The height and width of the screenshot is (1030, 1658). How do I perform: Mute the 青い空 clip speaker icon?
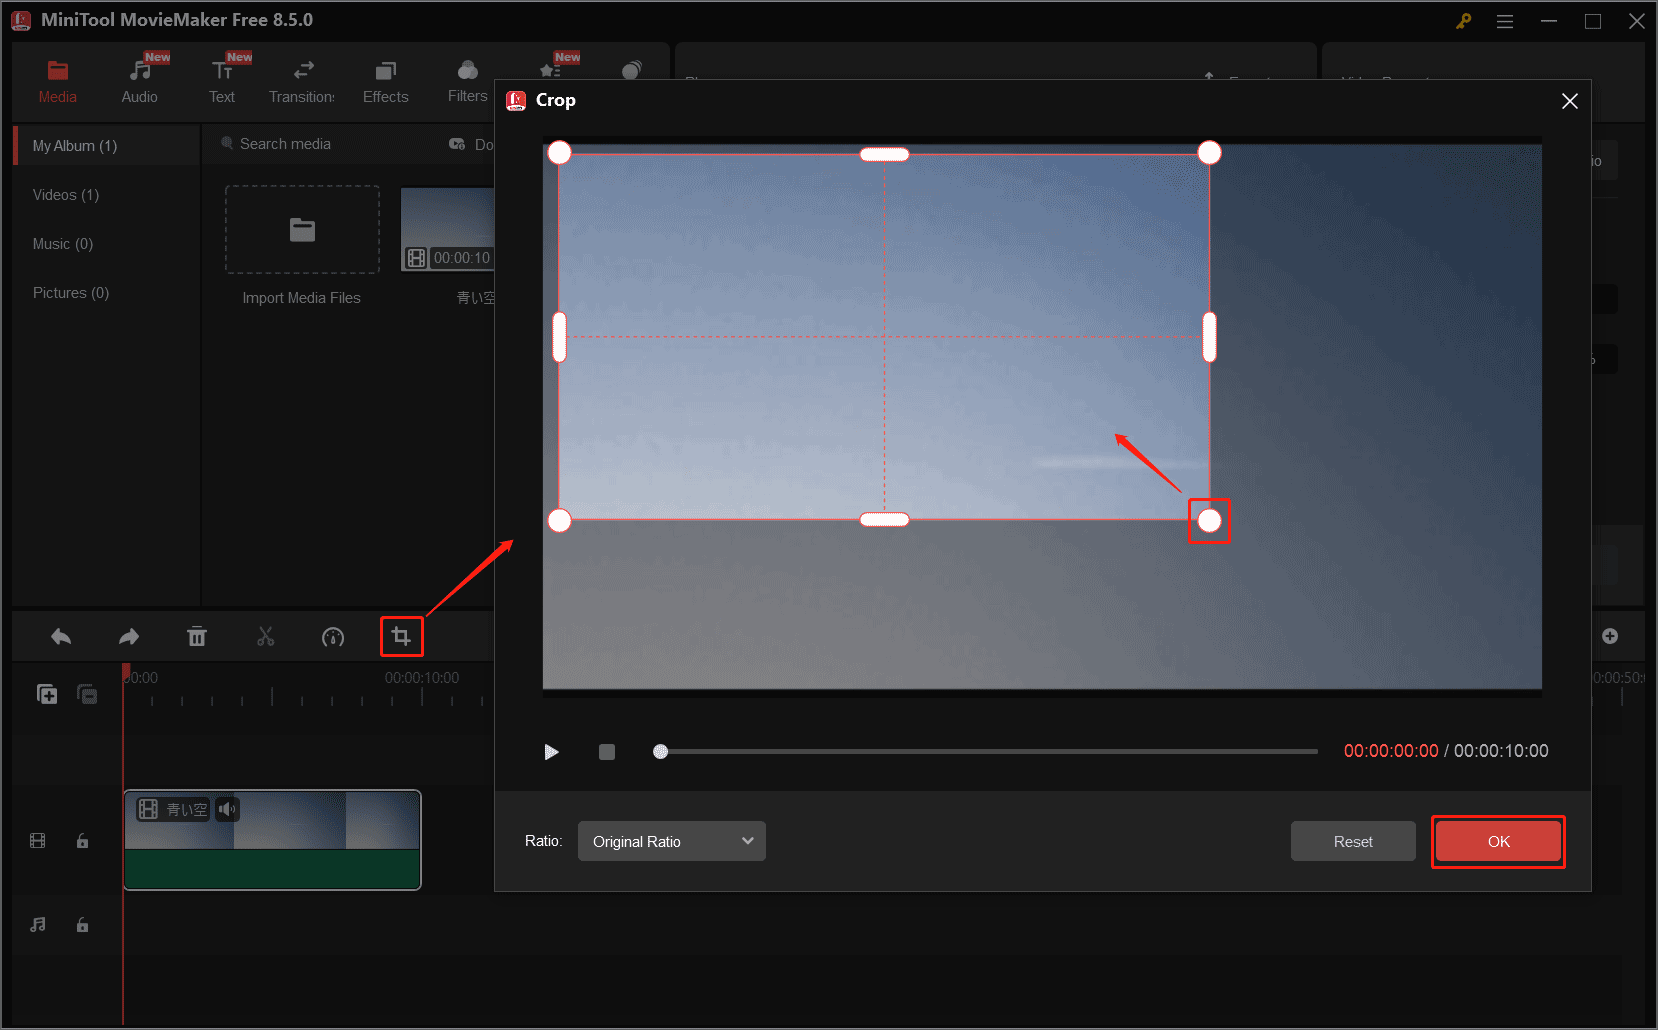[228, 809]
